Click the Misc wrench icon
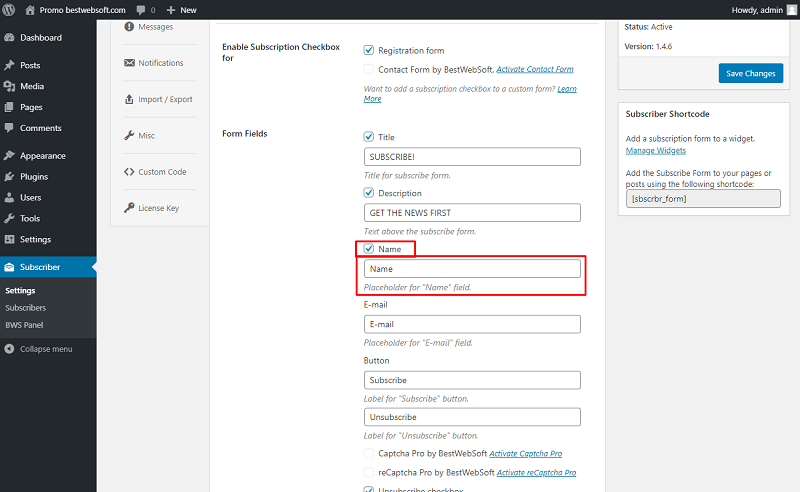The width and height of the screenshot is (800, 492). tap(129, 135)
